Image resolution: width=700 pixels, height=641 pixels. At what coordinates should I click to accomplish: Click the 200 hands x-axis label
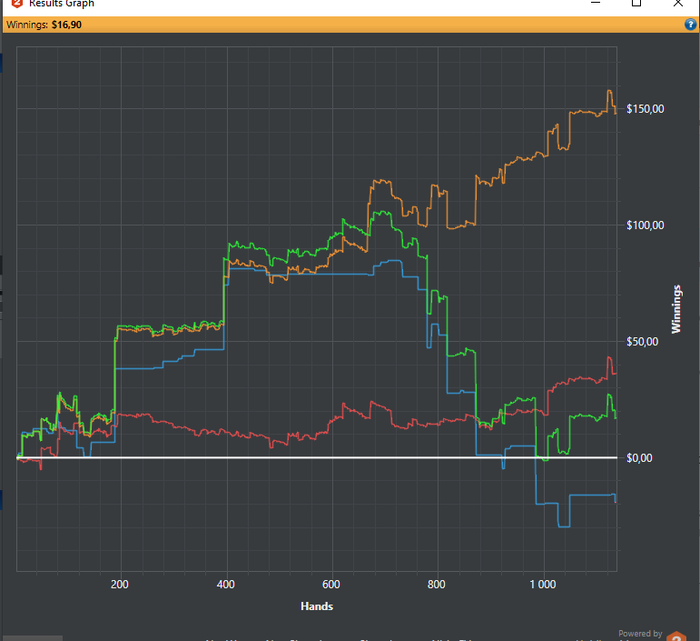coord(119,584)
